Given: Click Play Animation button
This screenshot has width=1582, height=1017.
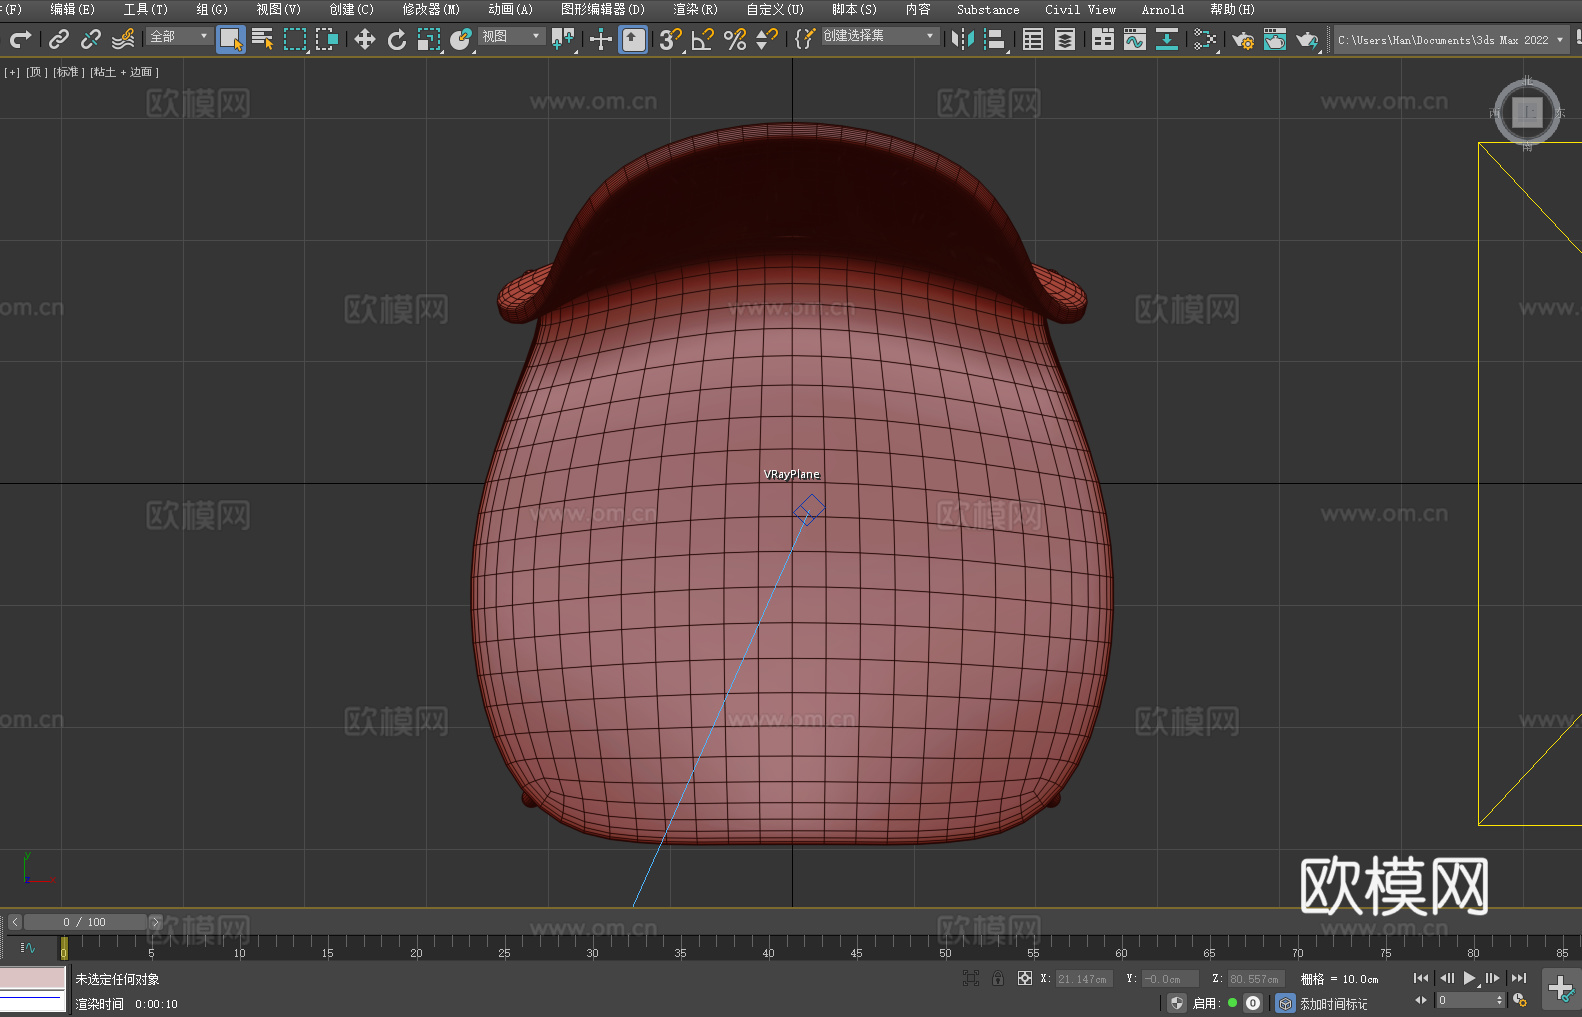Looking at the screenshot, I should tap(1470, 978).
